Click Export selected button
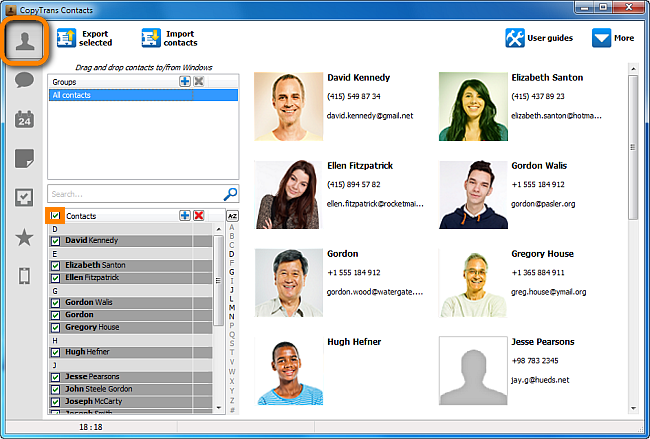 [x=85, y=38]
